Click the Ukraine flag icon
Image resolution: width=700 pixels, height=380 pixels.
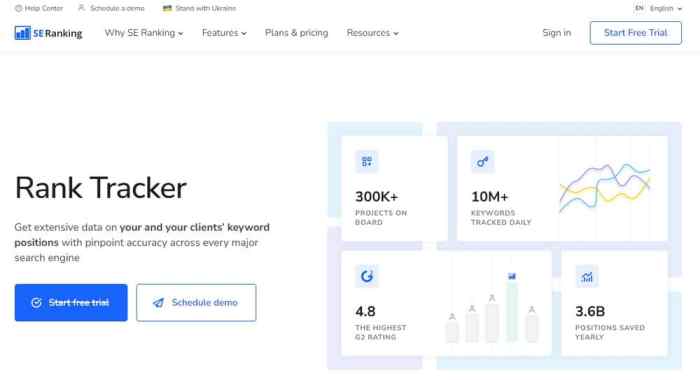[167, 8]
